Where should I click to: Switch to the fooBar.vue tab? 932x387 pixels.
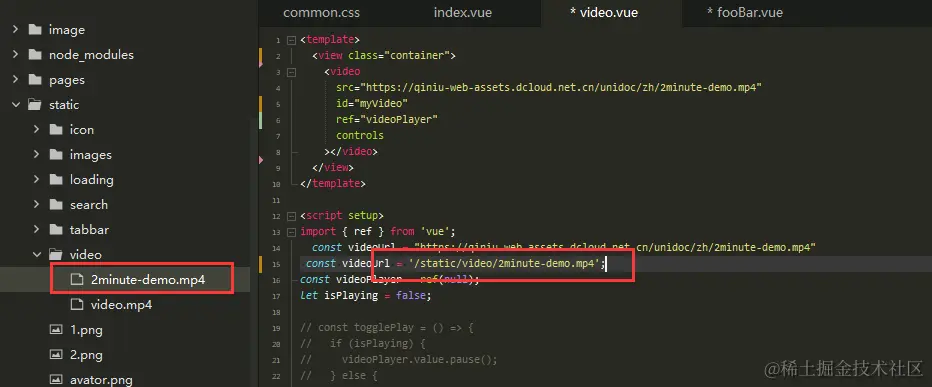745,12
